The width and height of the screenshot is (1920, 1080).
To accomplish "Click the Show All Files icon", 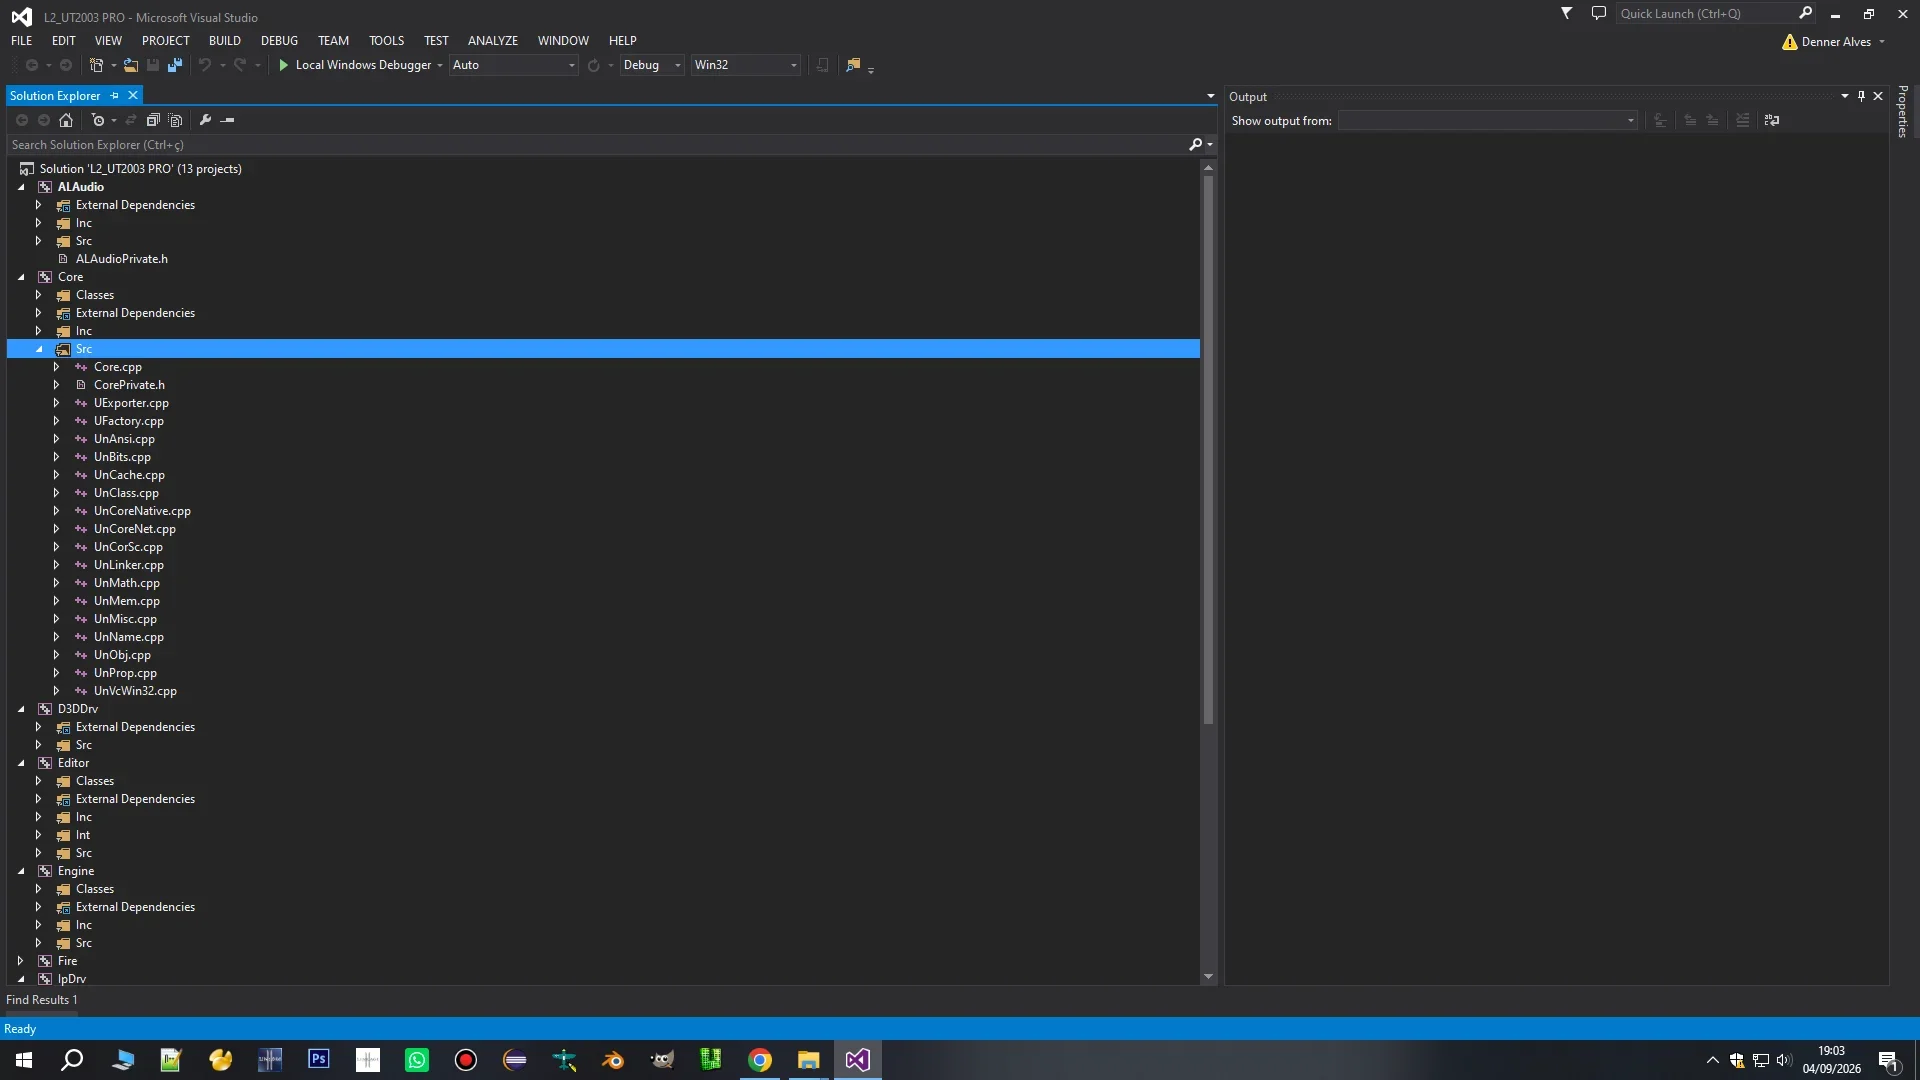I will click(176, 120).
